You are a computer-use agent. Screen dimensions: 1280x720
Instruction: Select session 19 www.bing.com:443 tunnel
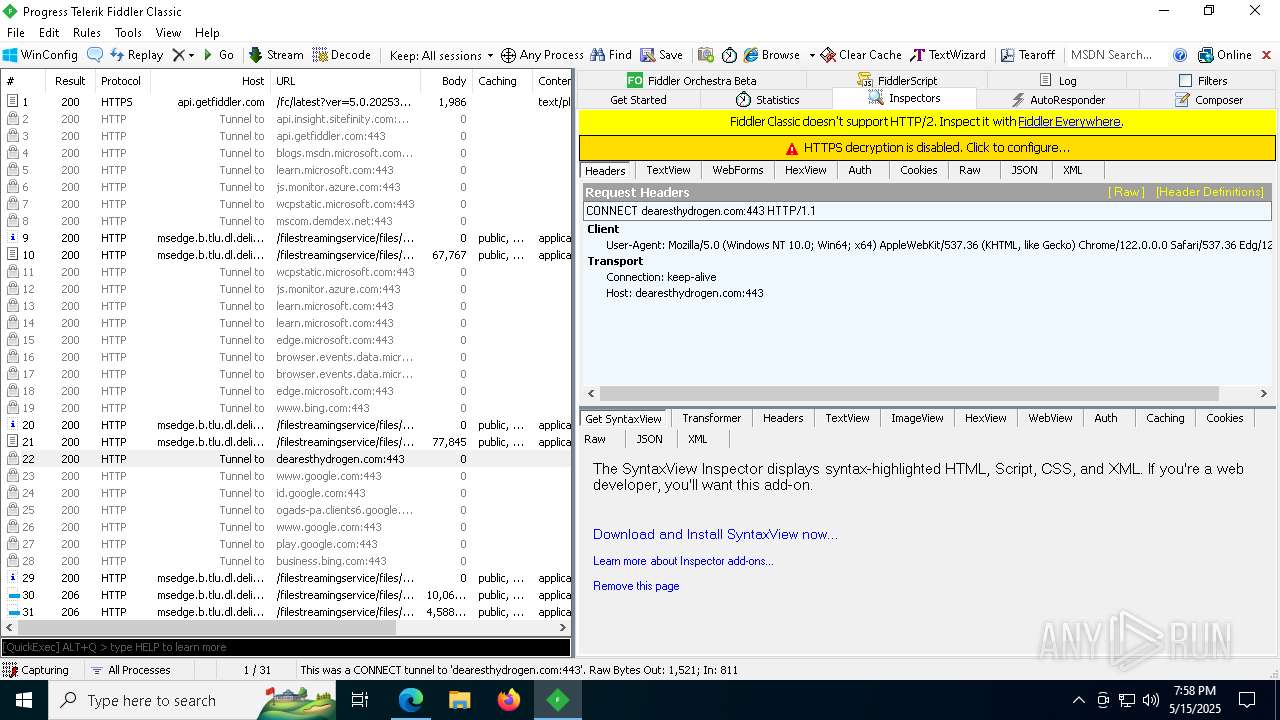(x=286, y=408)
